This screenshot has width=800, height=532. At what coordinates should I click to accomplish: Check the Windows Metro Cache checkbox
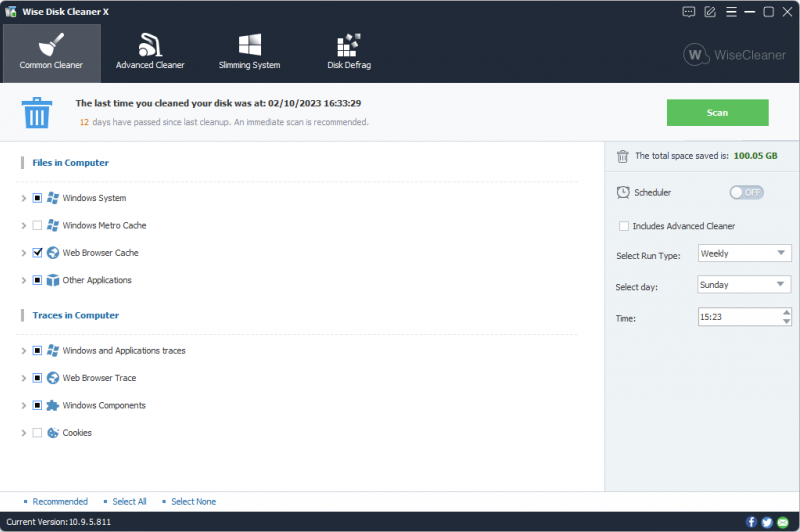[x=37, y=225]
